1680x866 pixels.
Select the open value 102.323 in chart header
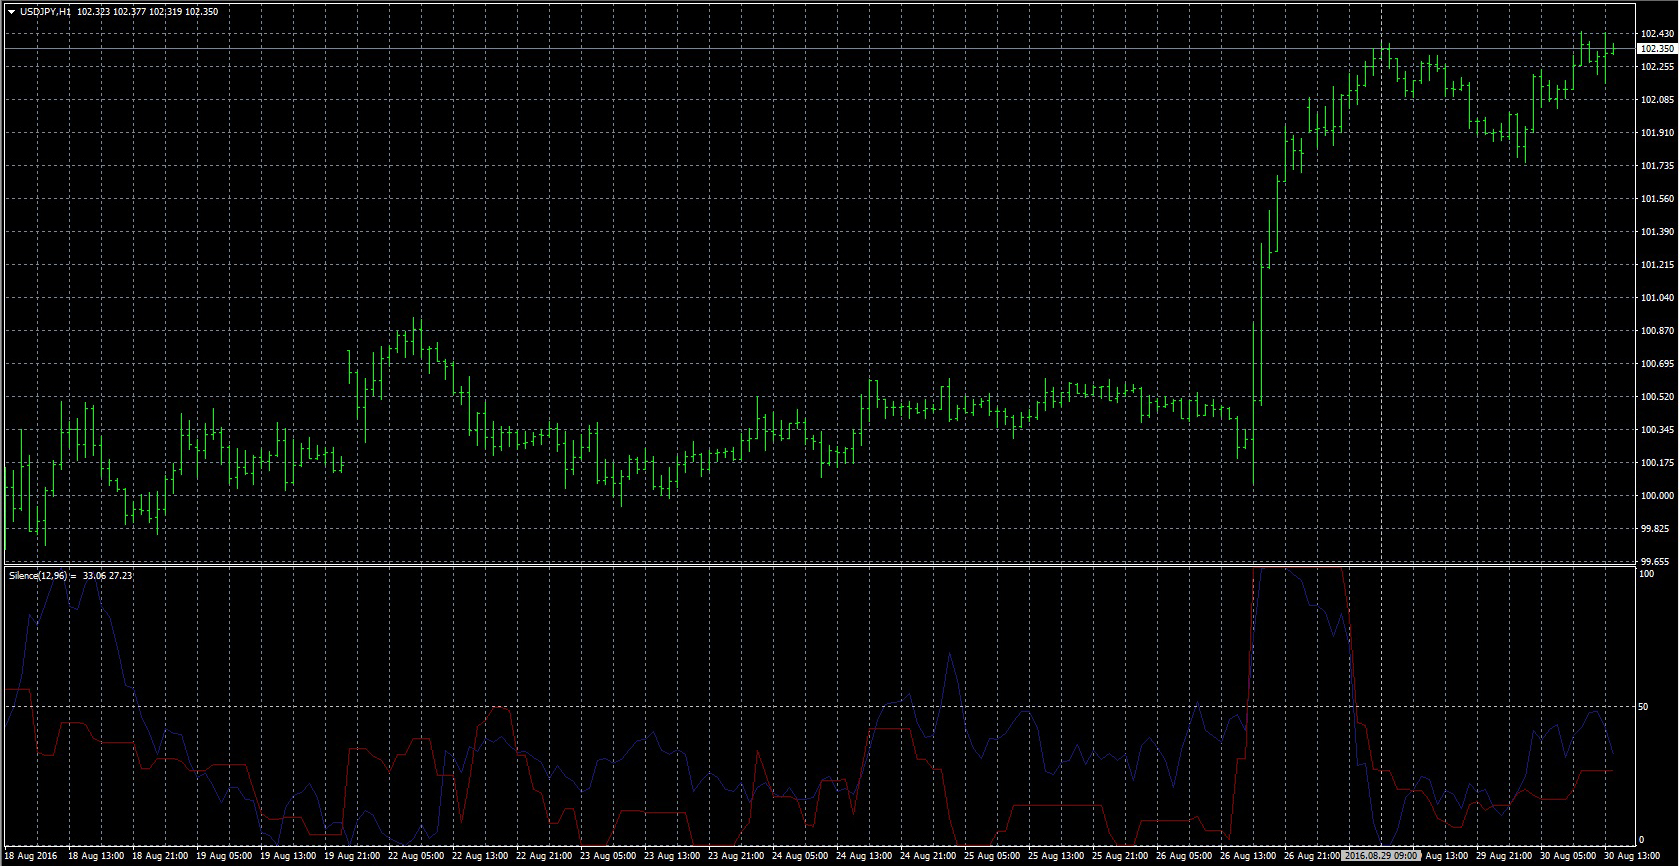[93, 12]
